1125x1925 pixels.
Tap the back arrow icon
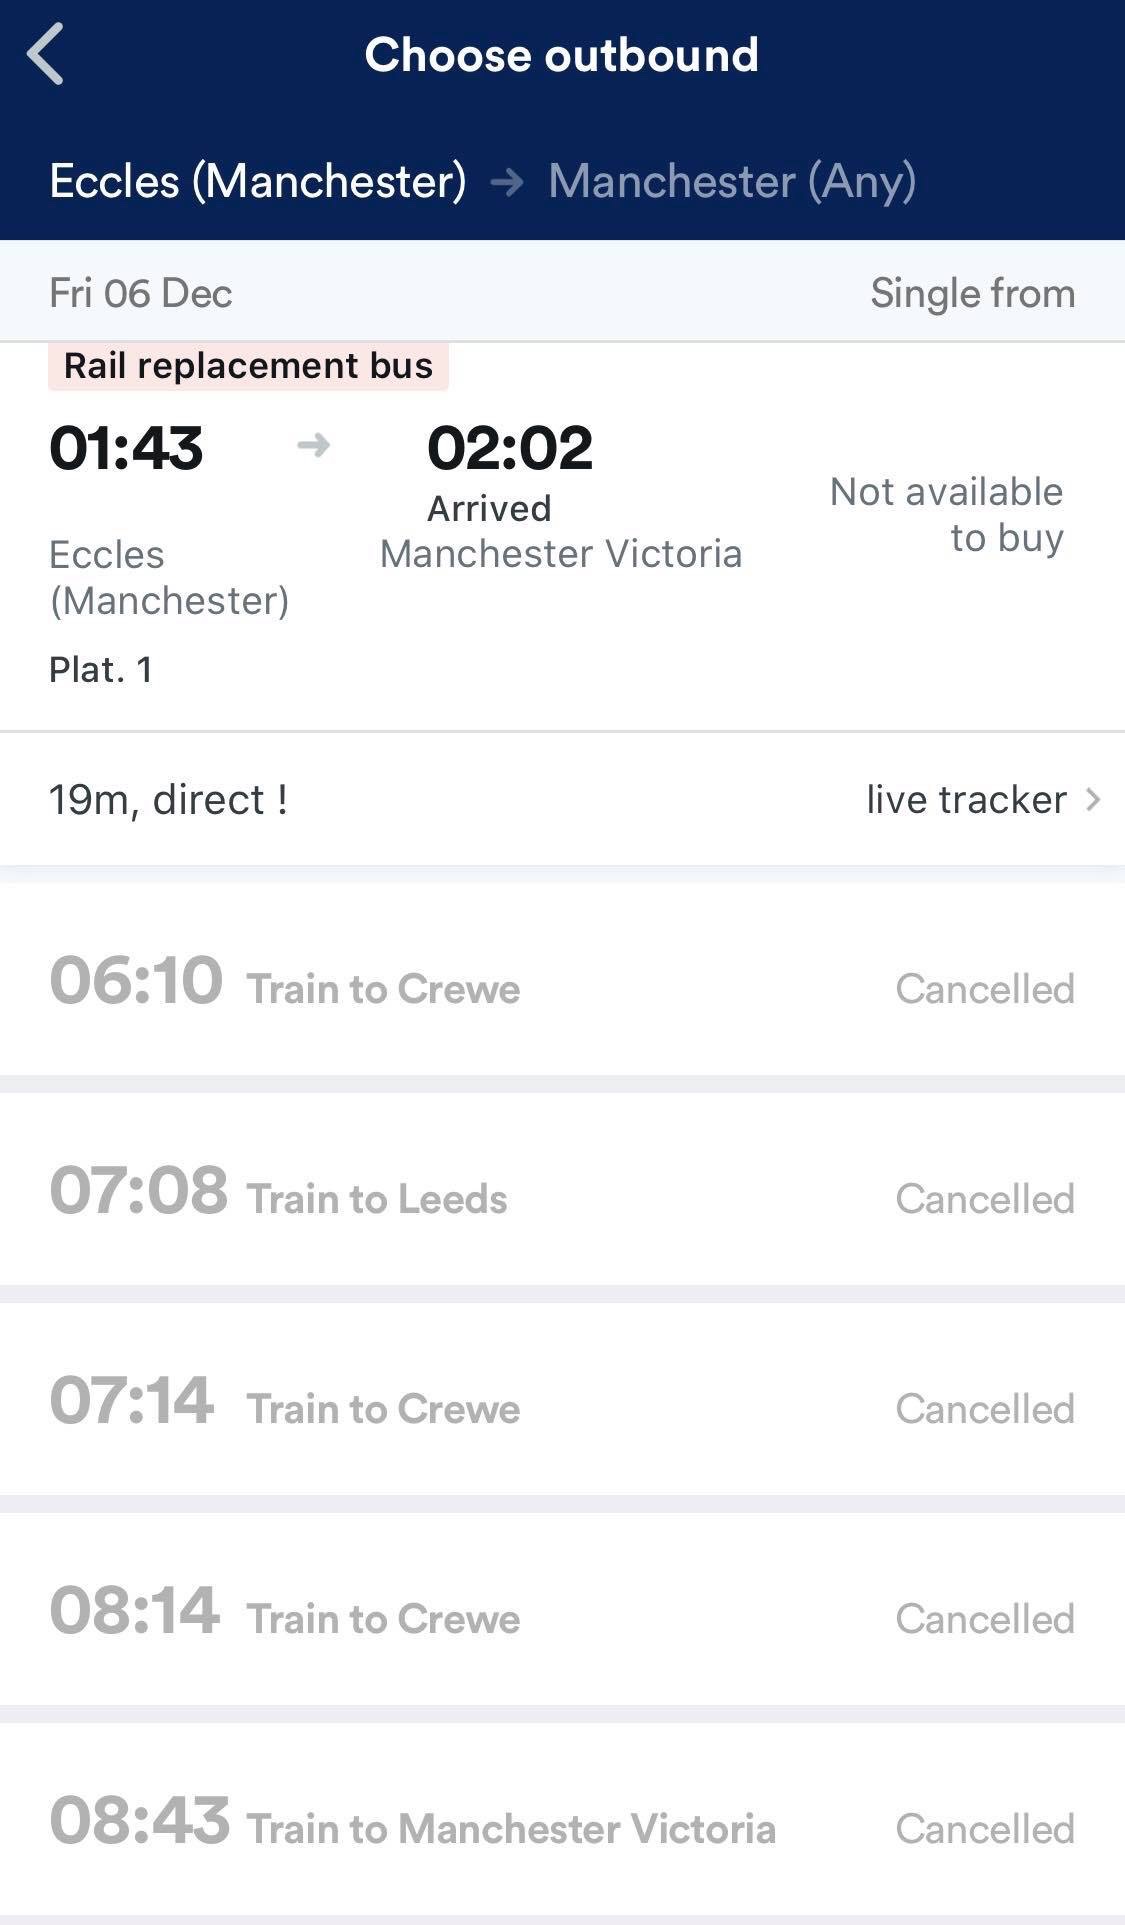(46, 54)
